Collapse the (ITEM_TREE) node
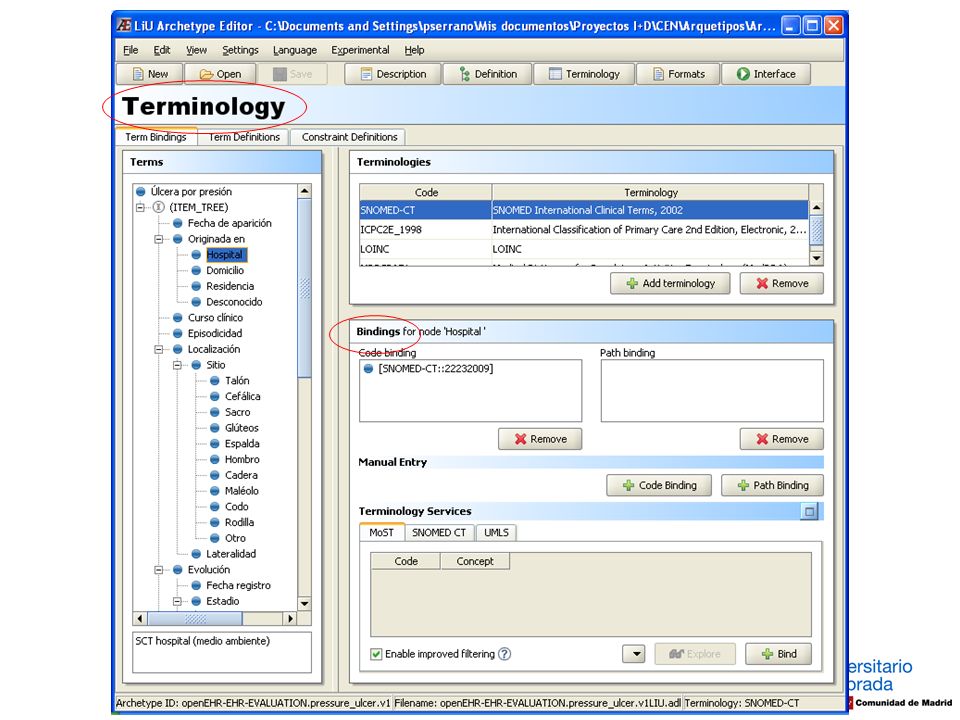The width and height of the screenshot is (960, 720). pyautogui.click(x=140, y=208)
